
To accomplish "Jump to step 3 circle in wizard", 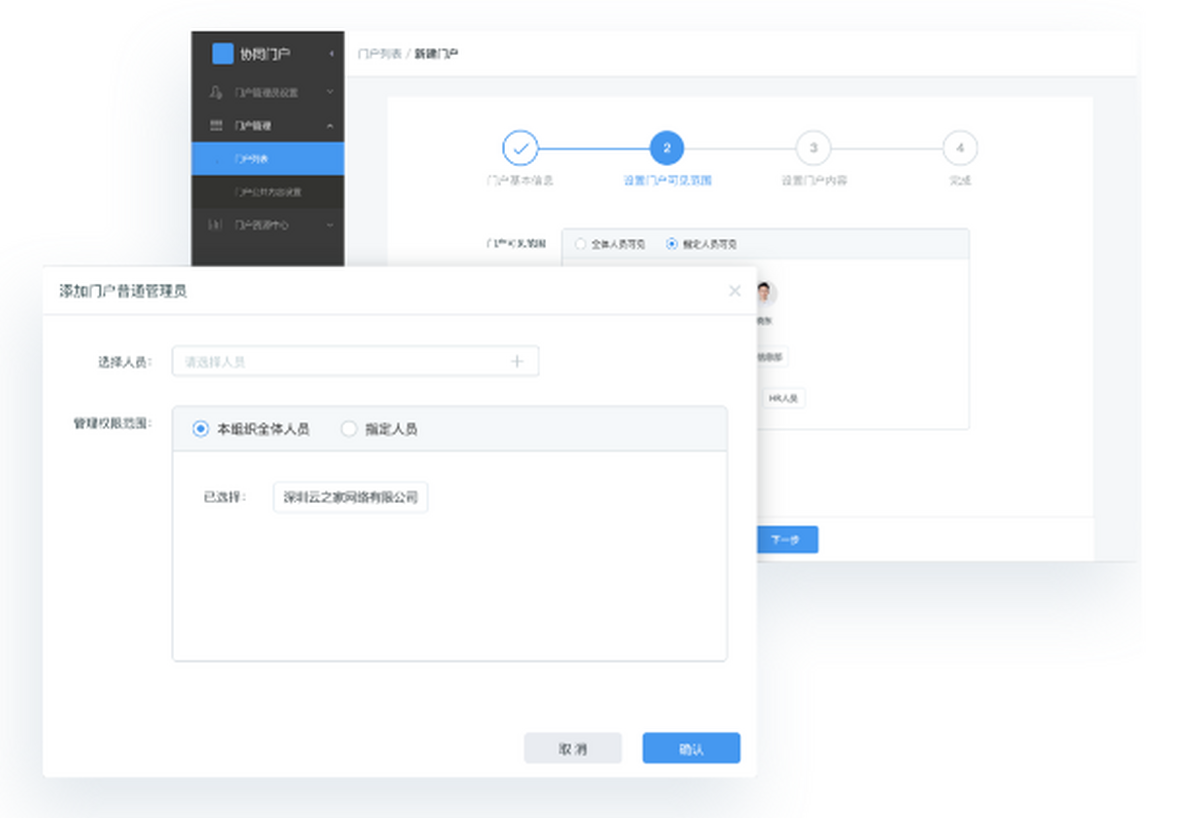I will pos(813,149).
